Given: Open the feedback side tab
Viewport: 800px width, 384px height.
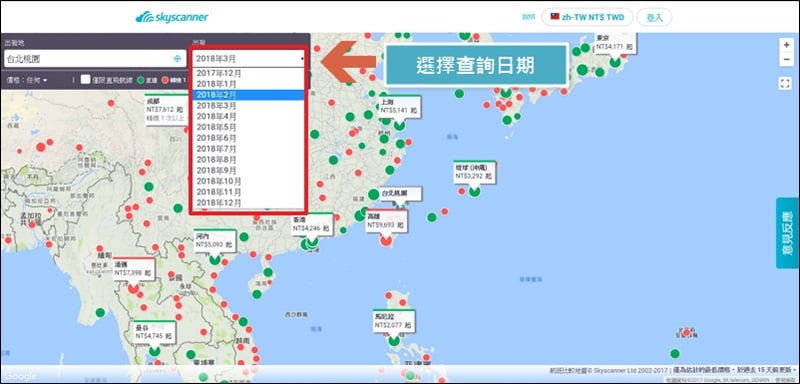Looking at the screenshot, I should click(x=788, y=233).
